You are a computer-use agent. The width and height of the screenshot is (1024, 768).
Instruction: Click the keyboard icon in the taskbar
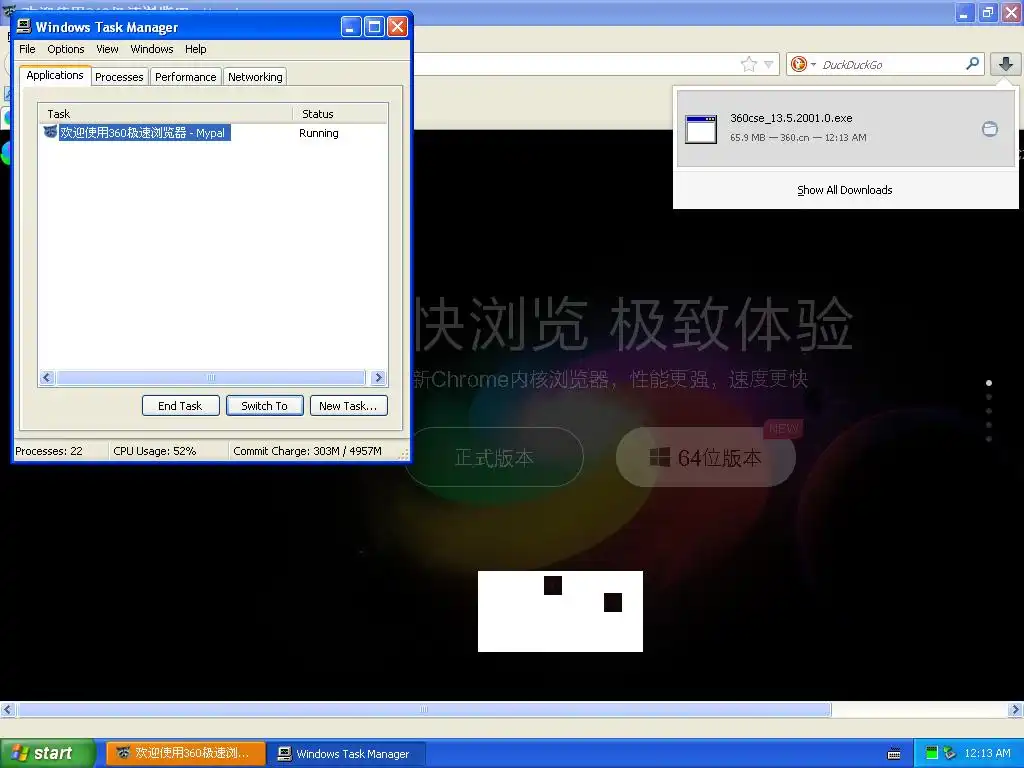894,754
